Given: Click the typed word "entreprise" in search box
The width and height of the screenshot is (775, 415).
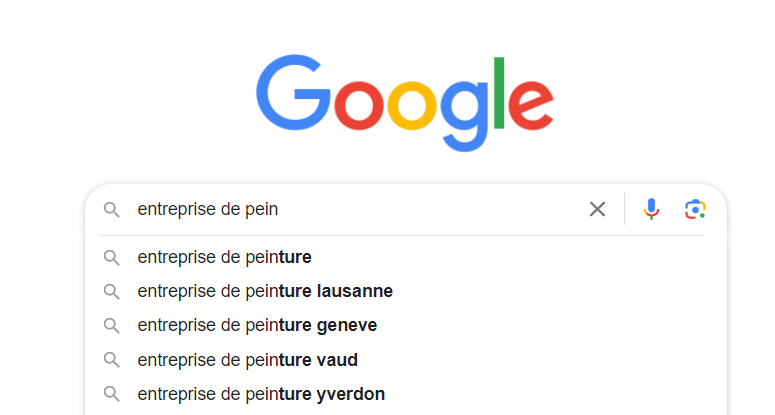Looking at the screenshot, I should click(176, 210).
